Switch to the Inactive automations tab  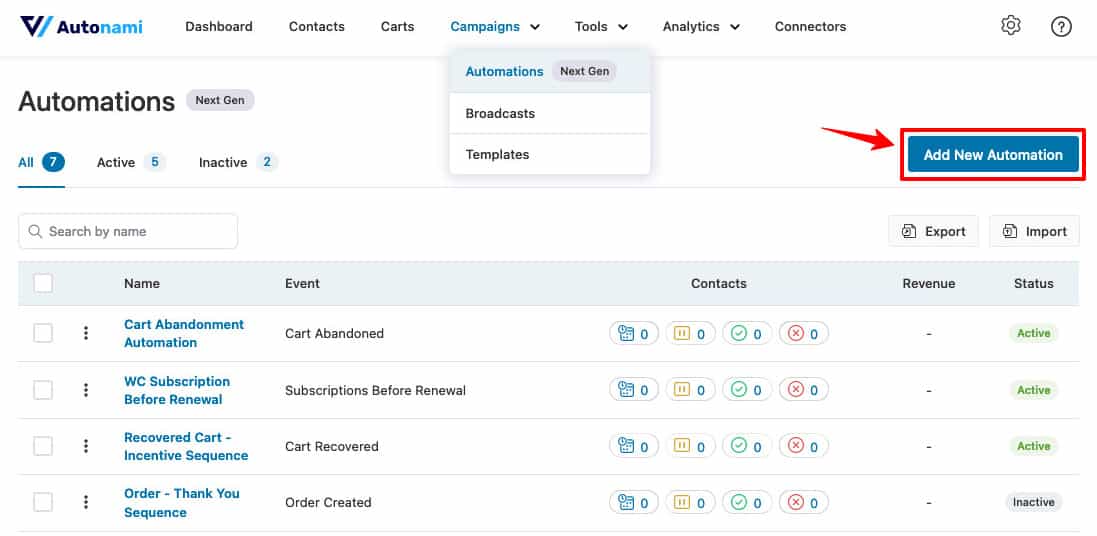click(238, 162)
